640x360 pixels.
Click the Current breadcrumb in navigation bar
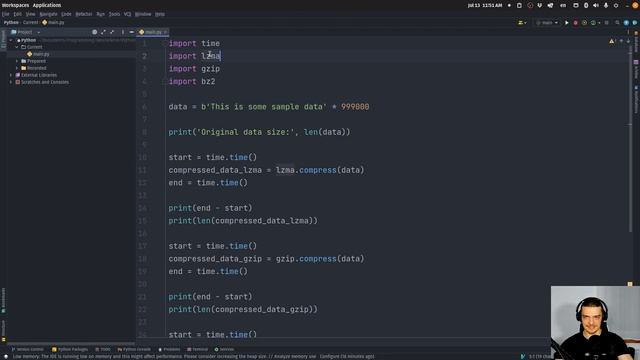pos(30,22)
